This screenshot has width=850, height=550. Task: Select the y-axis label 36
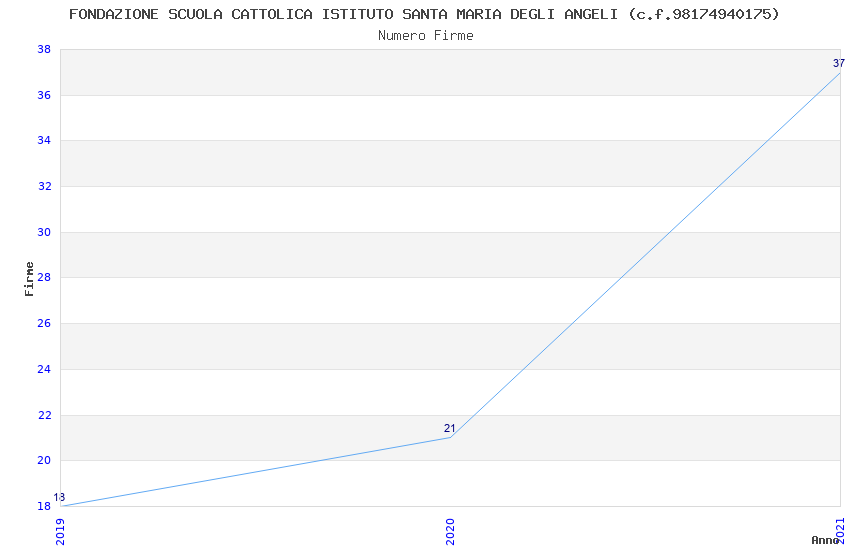[44, 95]
